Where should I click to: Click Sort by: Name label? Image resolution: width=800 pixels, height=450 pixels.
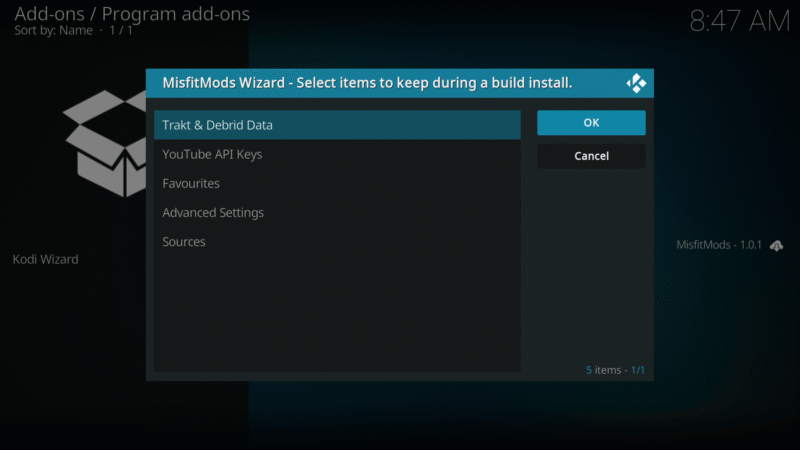(54, 31)
